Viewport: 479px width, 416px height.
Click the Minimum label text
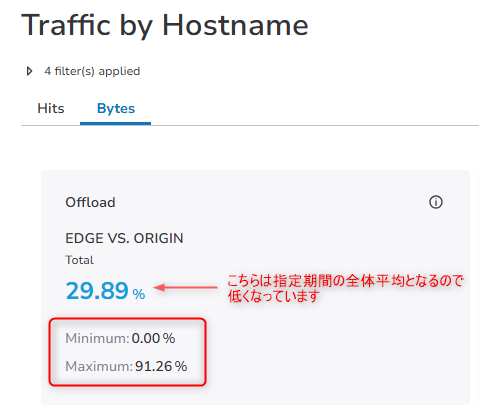tap(97, 338)
